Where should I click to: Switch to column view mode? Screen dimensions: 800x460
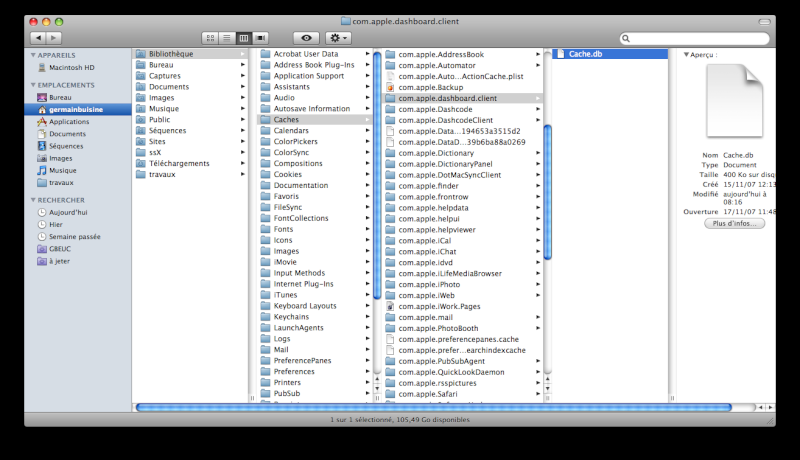pyautogui.click(x=244, y=38)
